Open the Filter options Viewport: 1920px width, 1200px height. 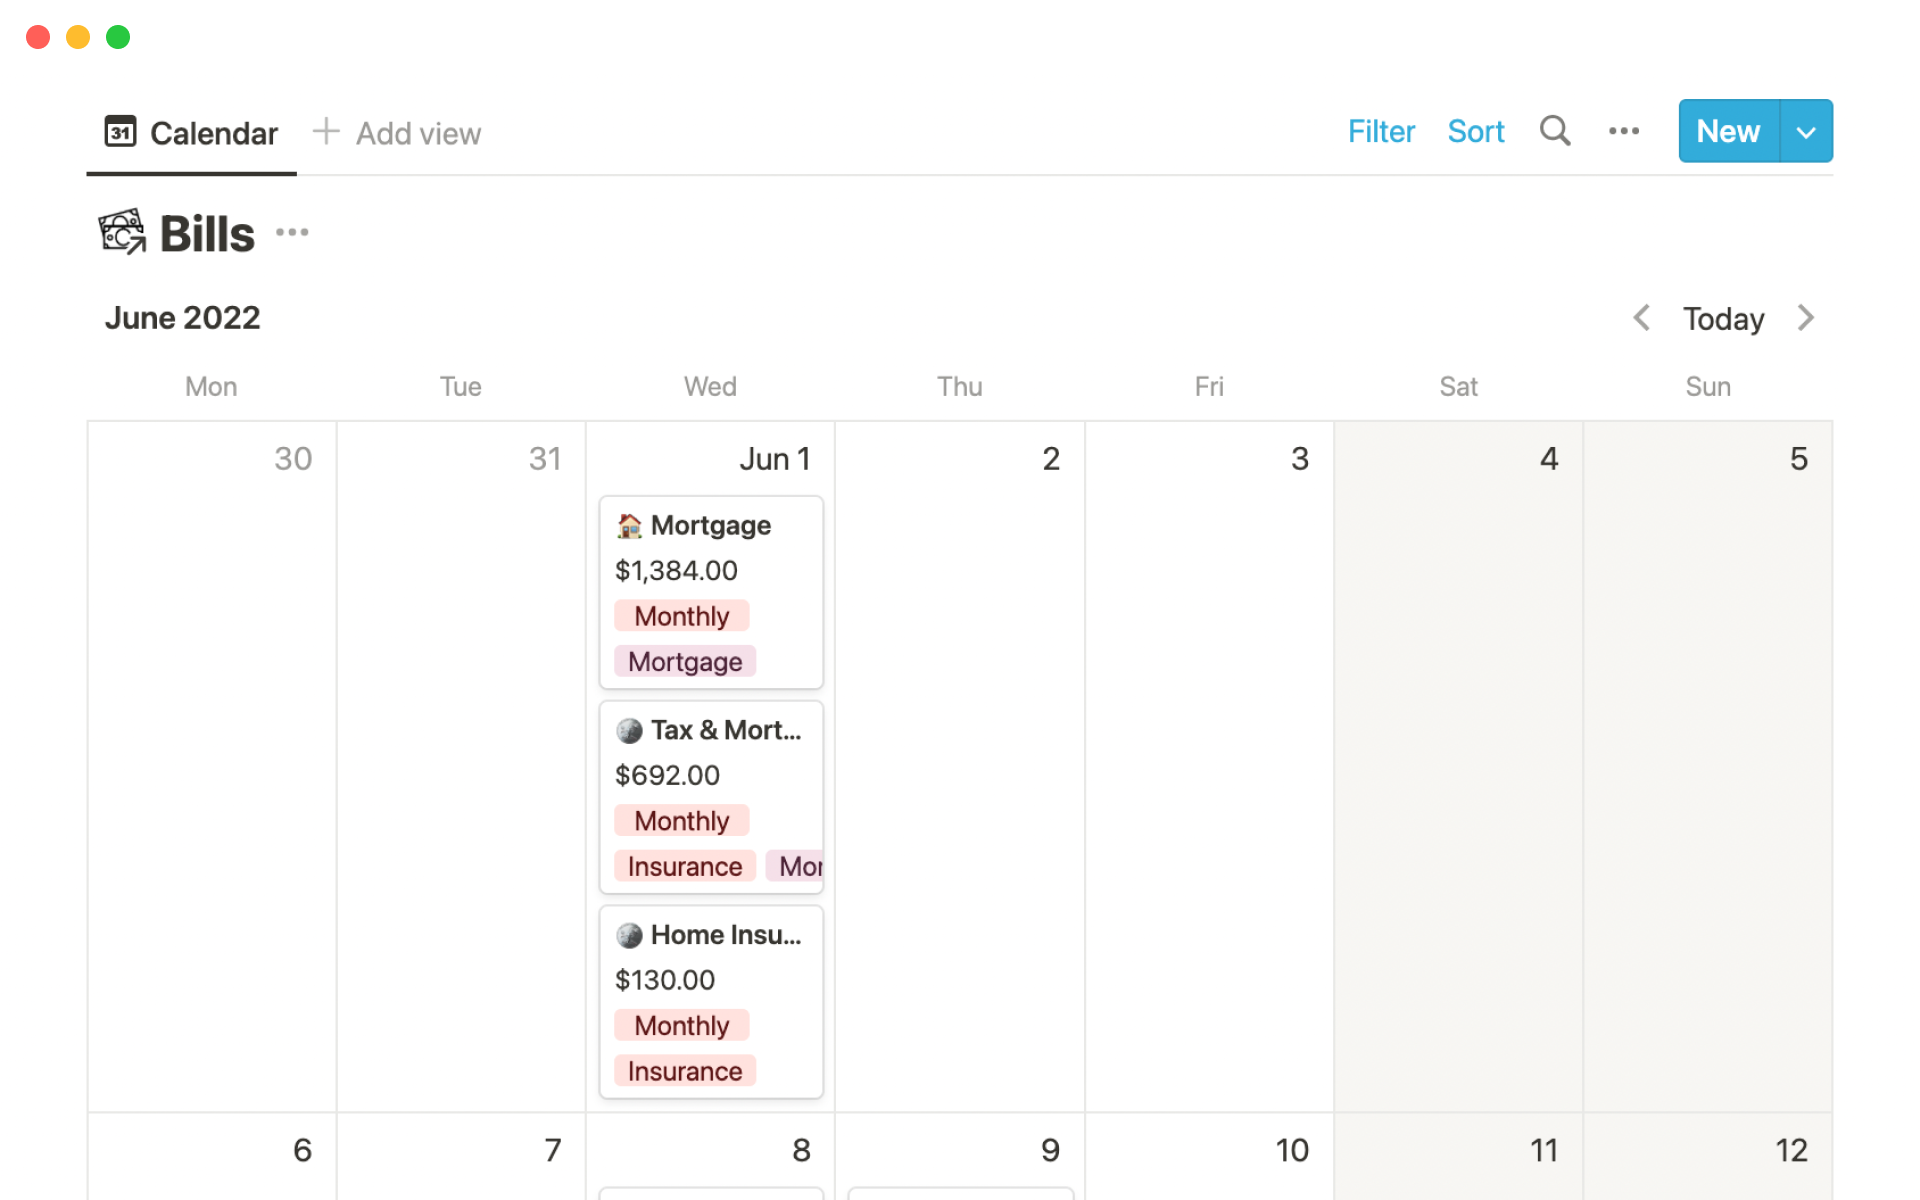[x=1380, y=132]
